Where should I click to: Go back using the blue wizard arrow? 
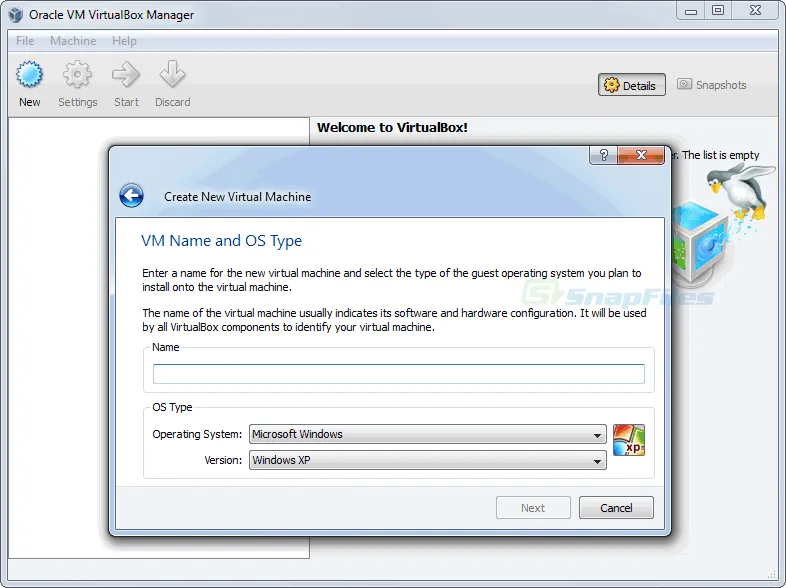pyautogui.click(x=131, y=196)
